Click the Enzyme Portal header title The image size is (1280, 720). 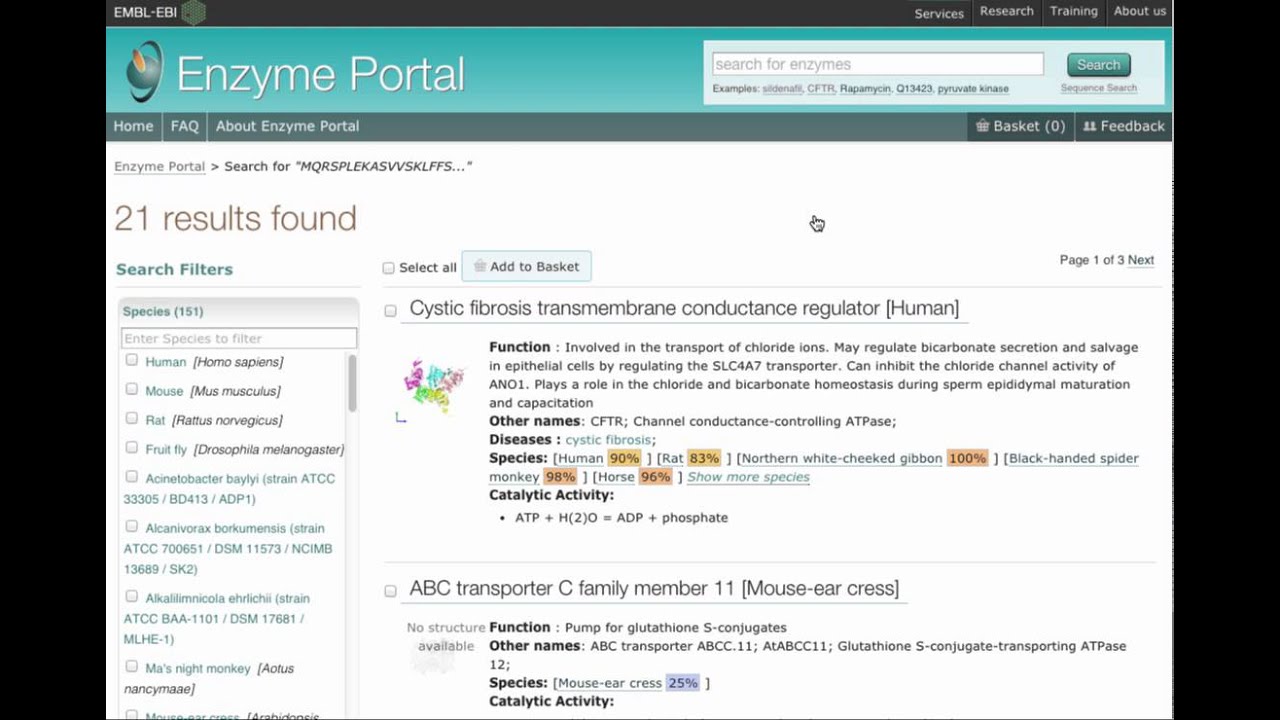pos(321,74)
